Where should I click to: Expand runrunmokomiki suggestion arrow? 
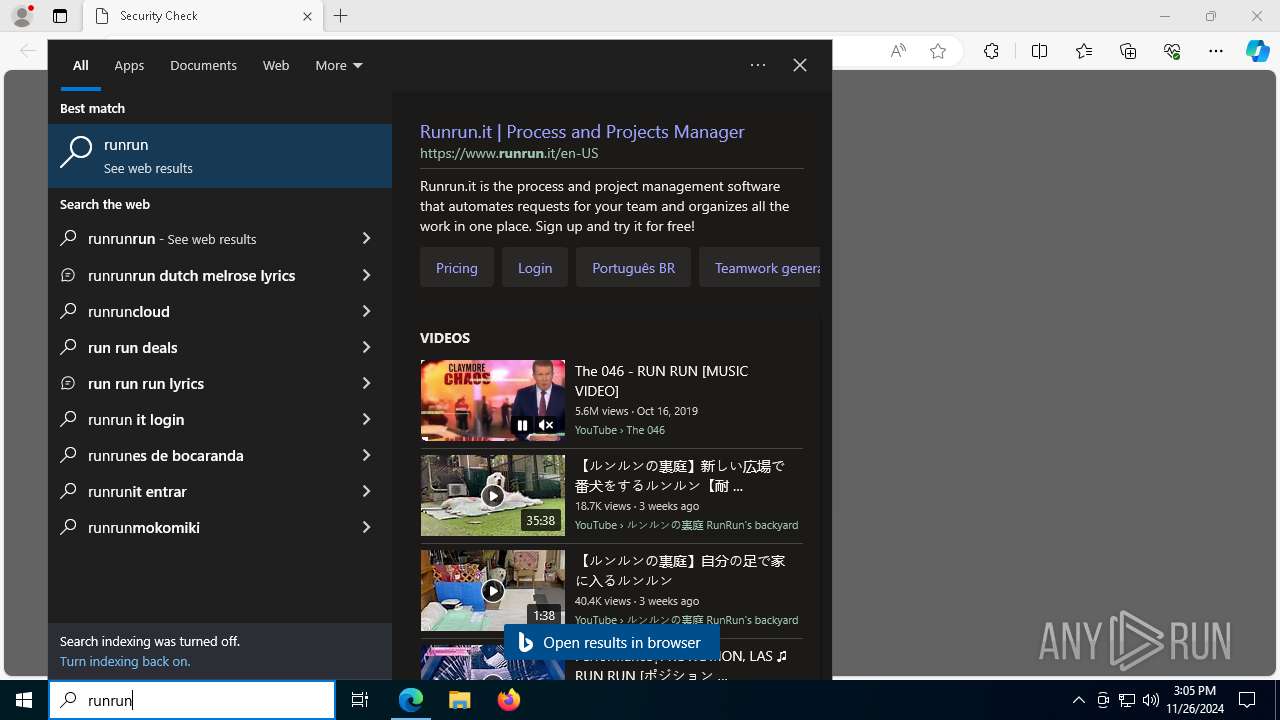[366, 527]
